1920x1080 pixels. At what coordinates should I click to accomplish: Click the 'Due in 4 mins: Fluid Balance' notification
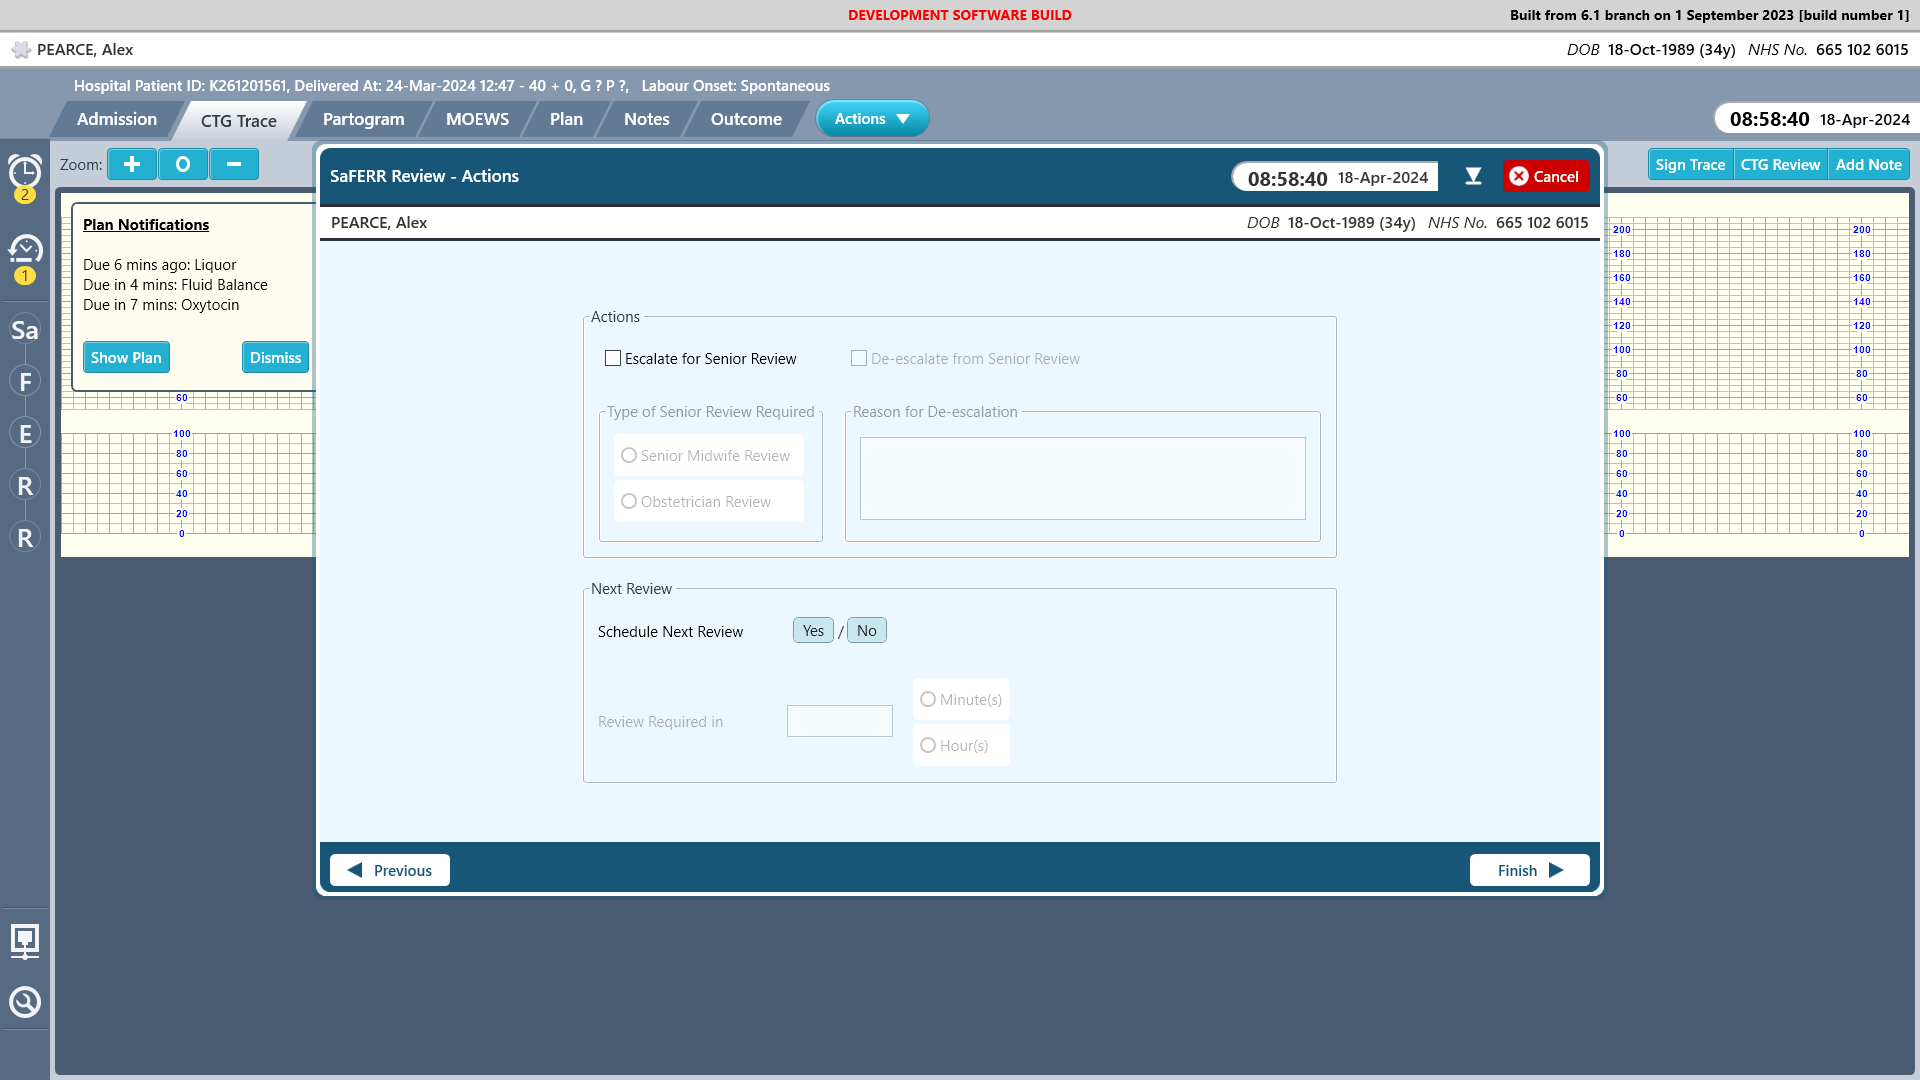tap(175, 285)
